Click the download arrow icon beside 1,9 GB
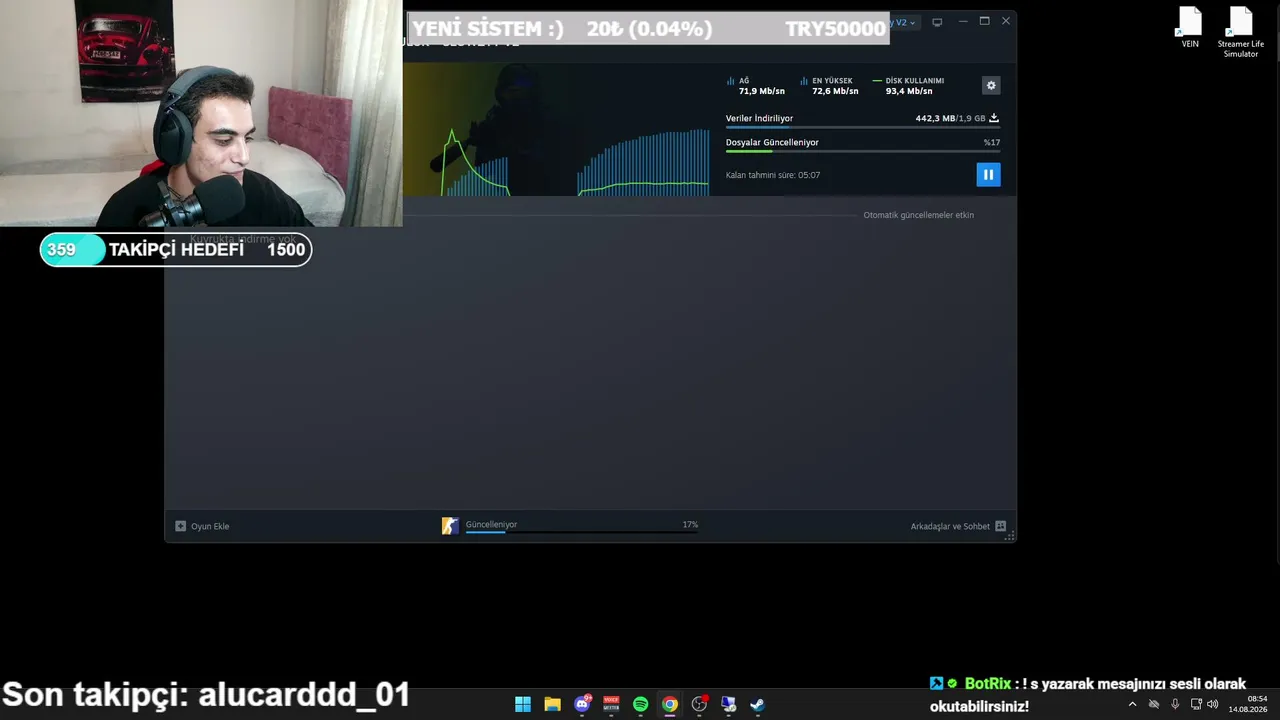This screenshot has width=1280, height=720. [x=994, y=118]
